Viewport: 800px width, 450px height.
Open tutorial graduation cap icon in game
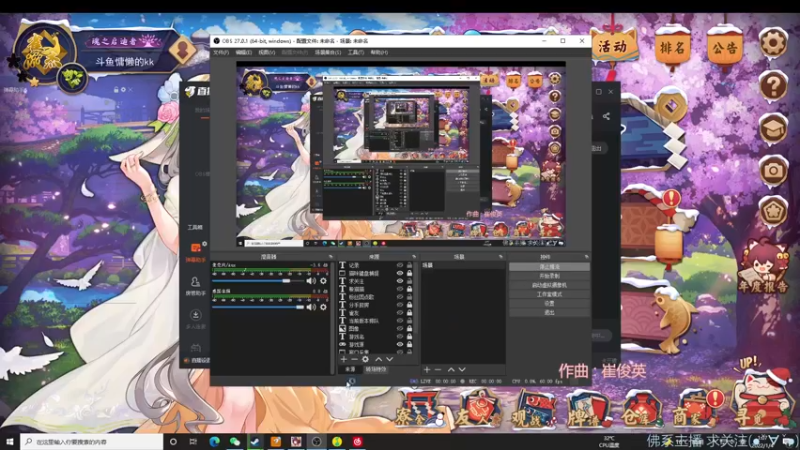(x=773, y=128)
